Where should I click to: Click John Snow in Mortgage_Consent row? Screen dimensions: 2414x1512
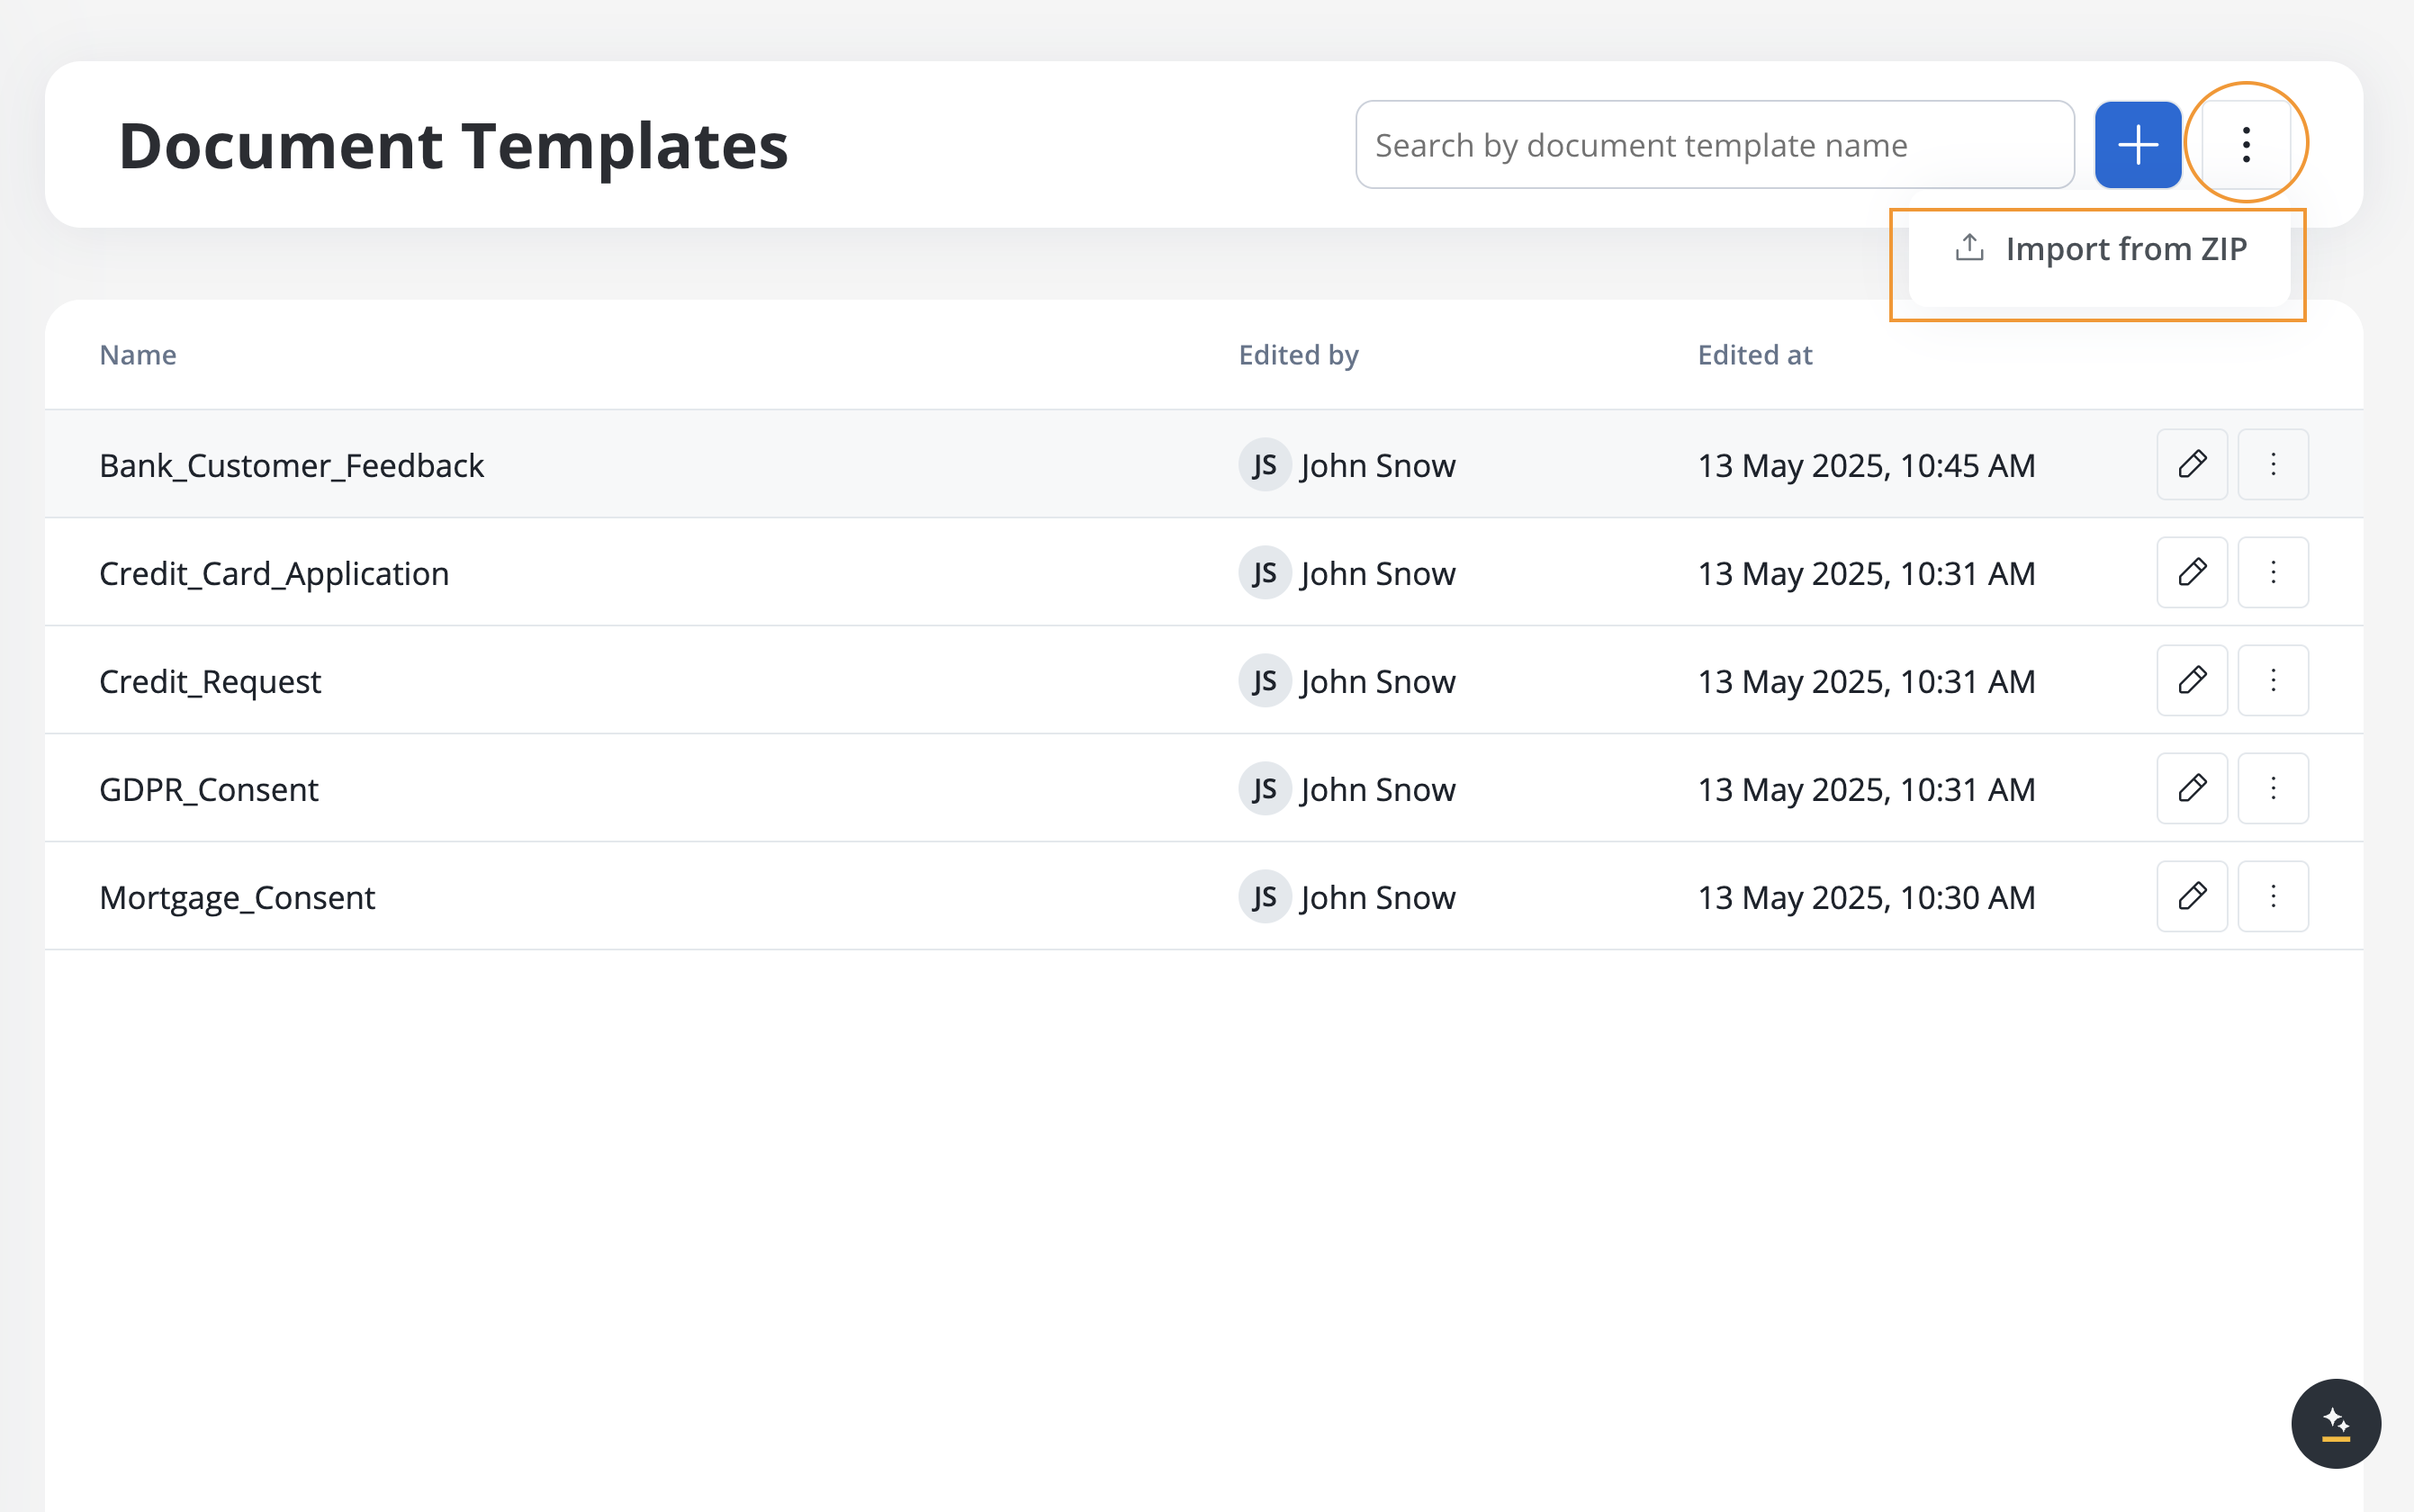(x=1377, y=898)
